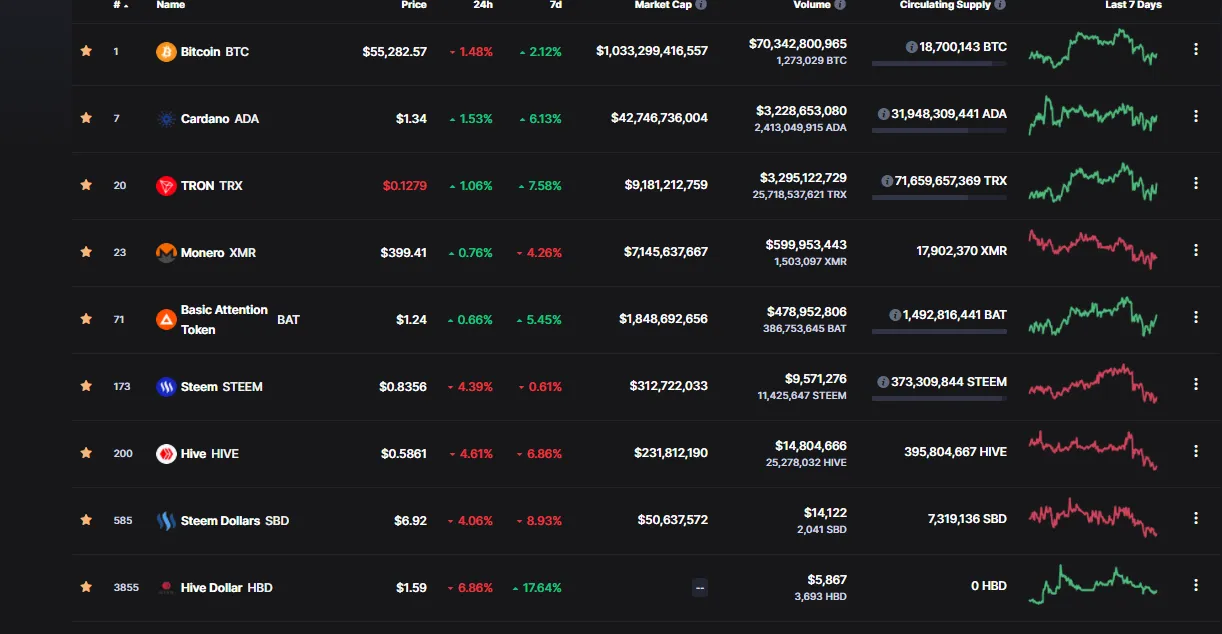Click Steem market cap $312,722,033
Screen dimensions: 1222x634
click(669, 386)
